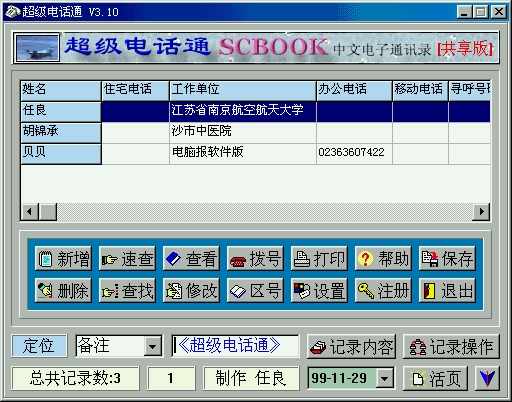512x402 pixels.
Task: Click the 记录内容 button
Action: 351,347
